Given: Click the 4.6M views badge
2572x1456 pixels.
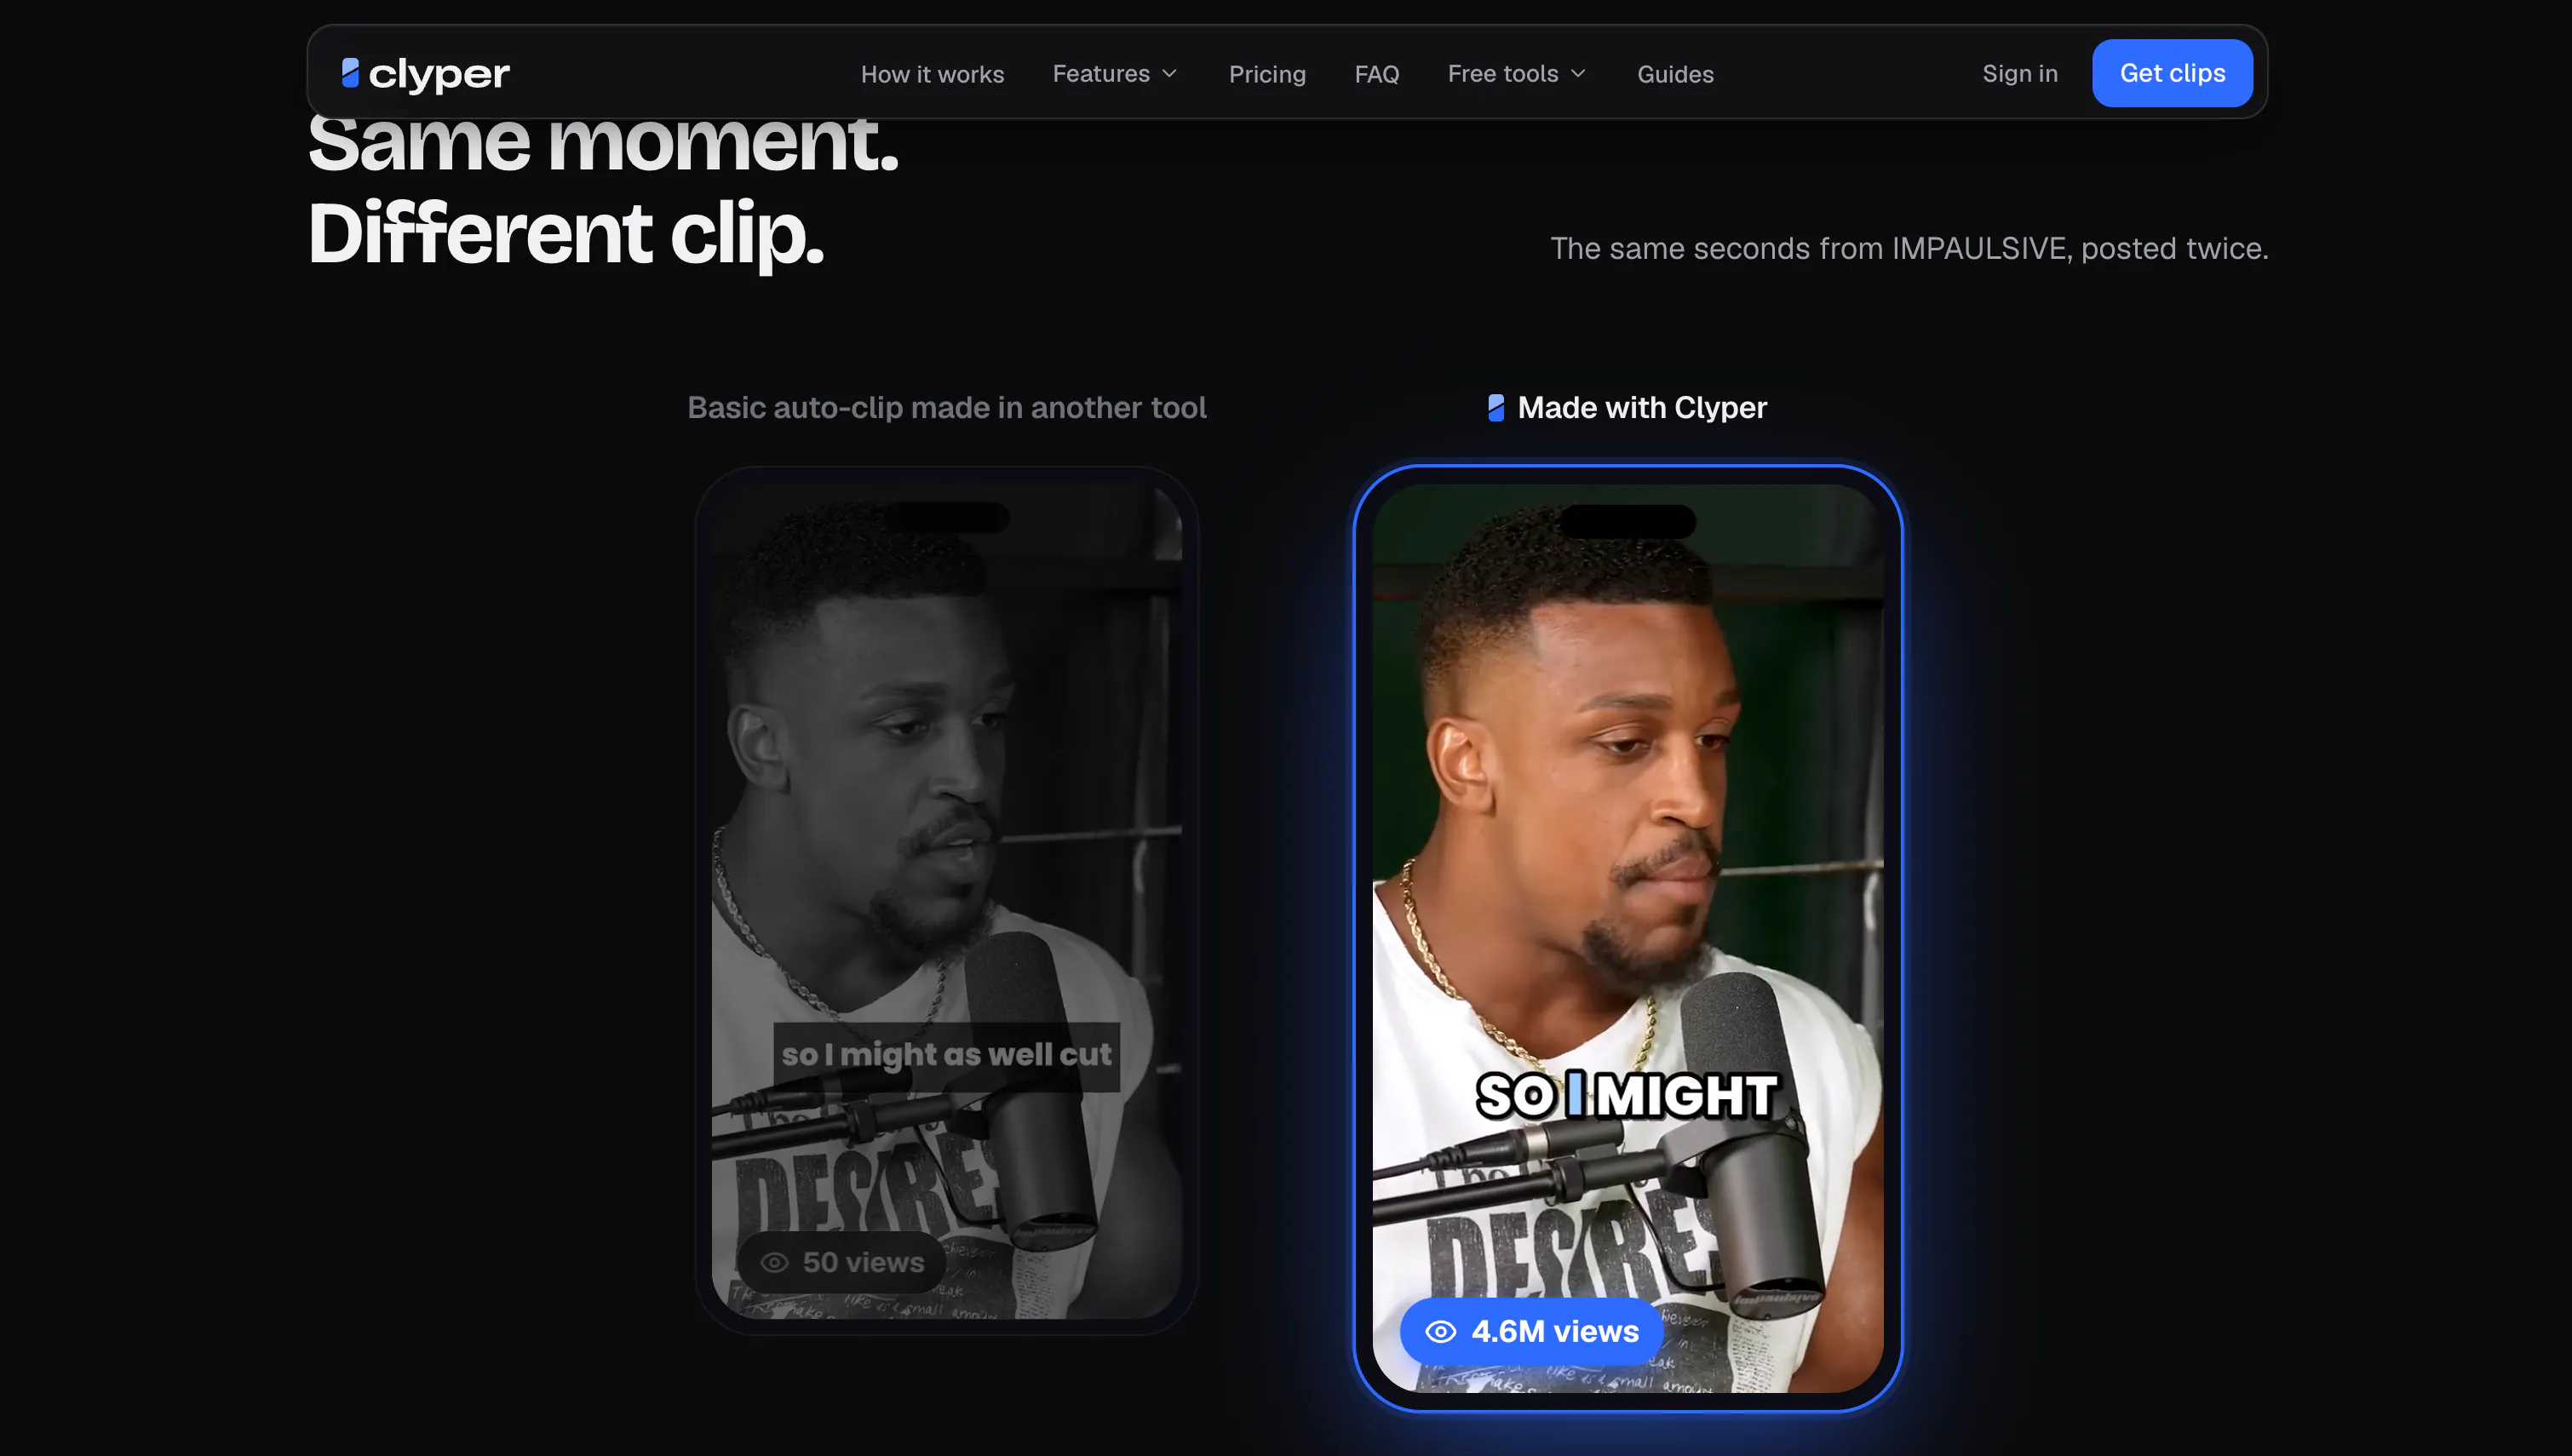Looking at the screenshot, I should [x=1531, y=1331].
